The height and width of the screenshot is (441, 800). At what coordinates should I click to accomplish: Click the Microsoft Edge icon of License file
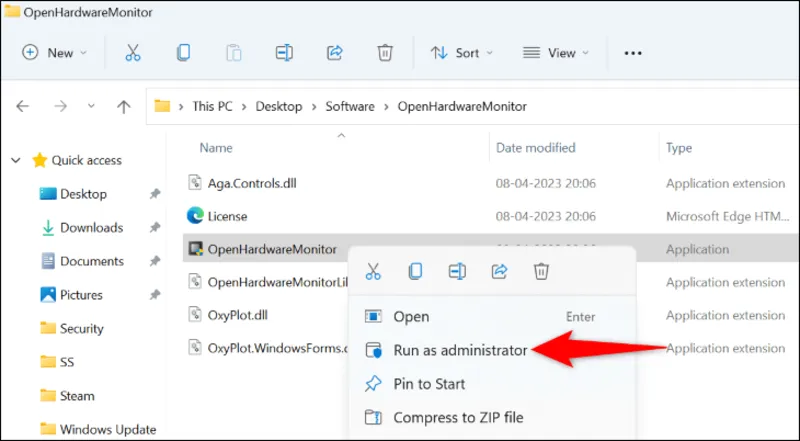click(195, 216)
